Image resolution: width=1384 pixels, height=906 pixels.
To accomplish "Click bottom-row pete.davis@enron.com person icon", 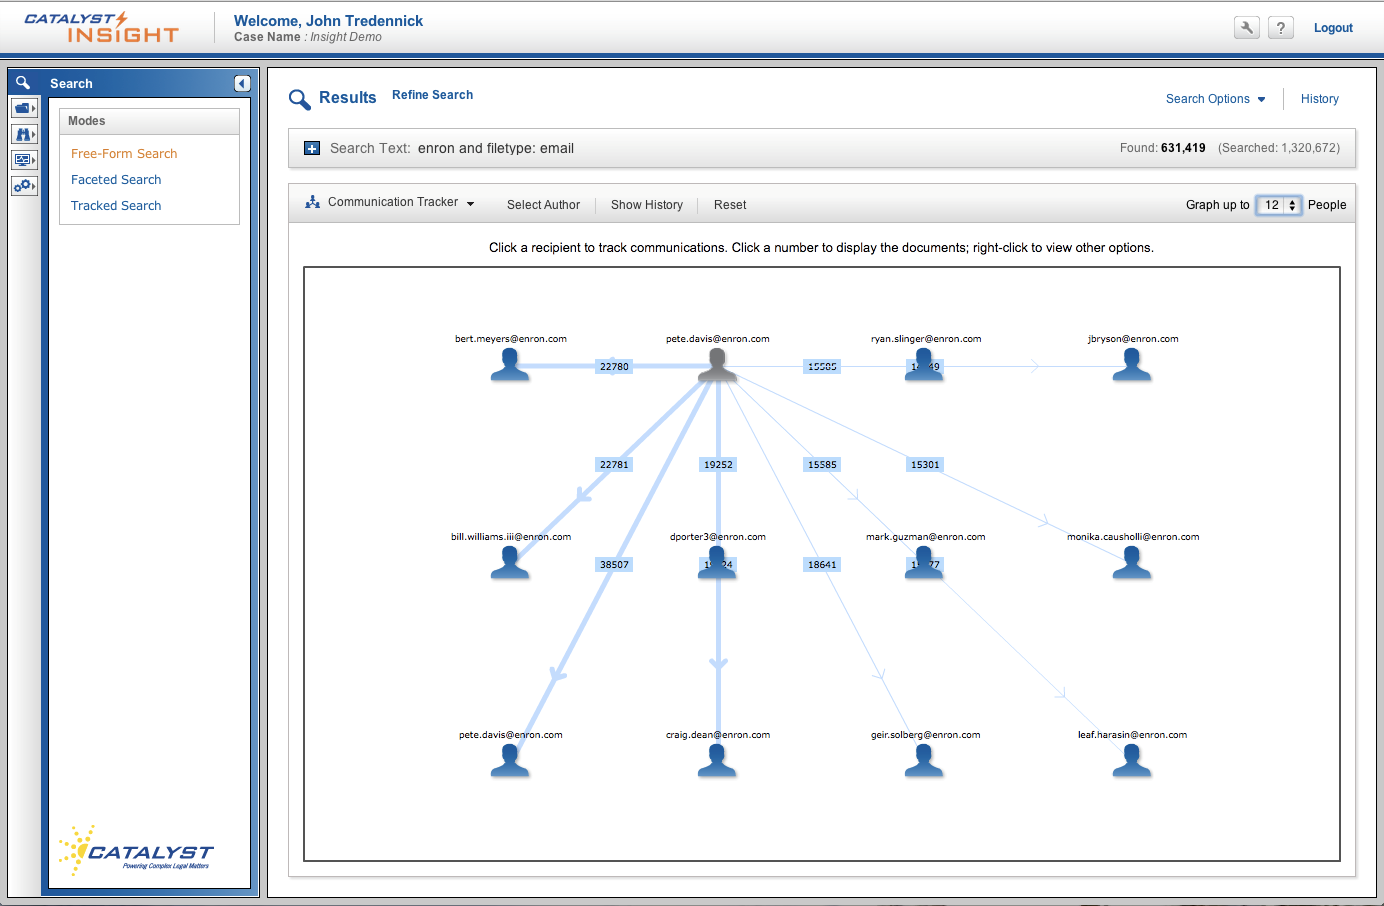I will coord(510,761).
